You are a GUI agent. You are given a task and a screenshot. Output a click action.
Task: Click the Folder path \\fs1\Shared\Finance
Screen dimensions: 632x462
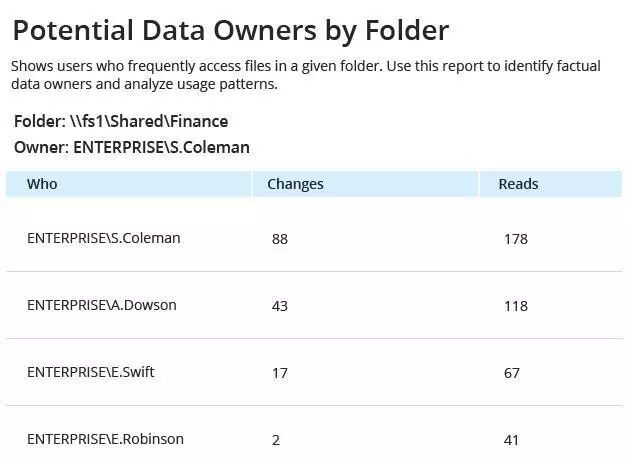point(121,121)
